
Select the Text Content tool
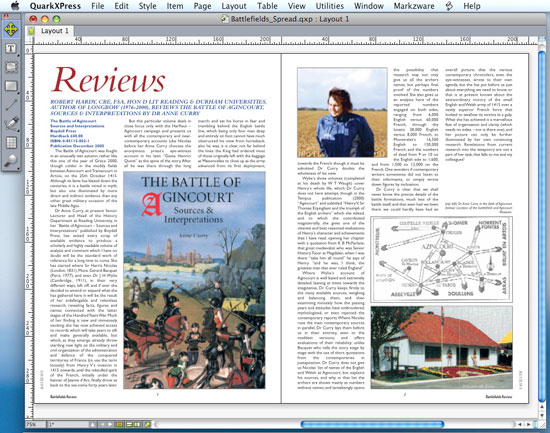11,48
